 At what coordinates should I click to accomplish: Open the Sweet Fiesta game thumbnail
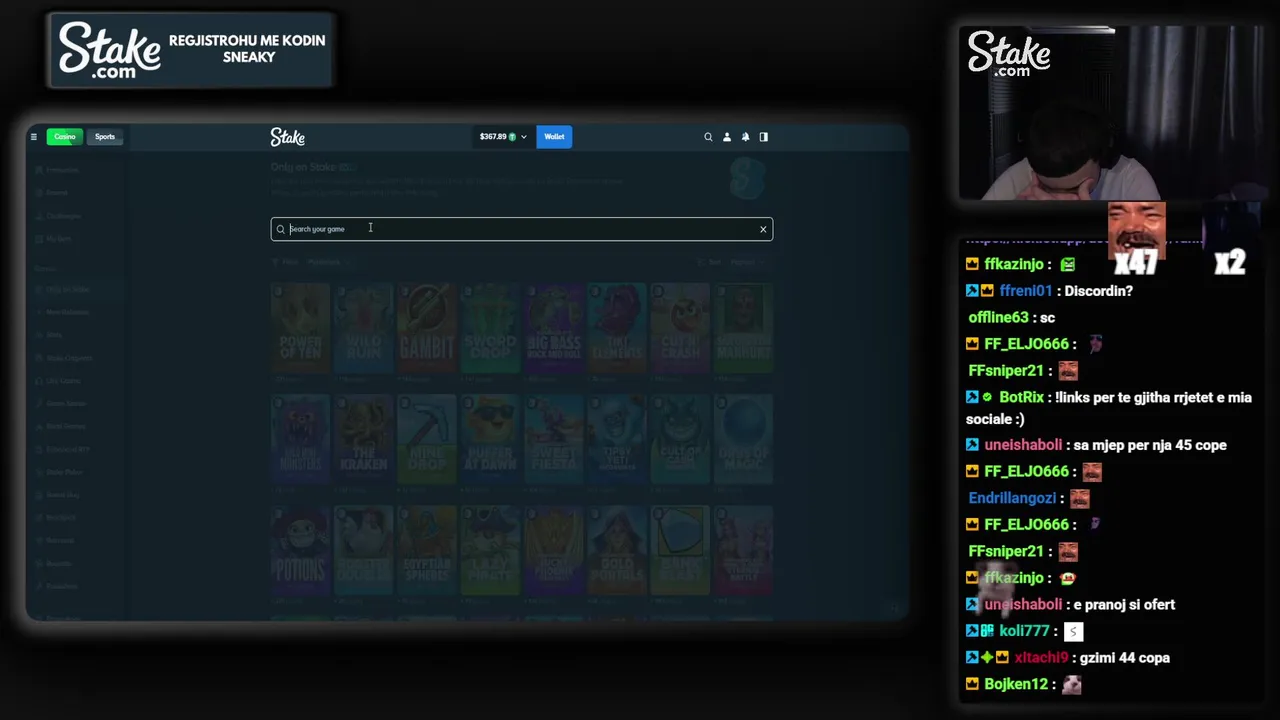(x=554, y=439)
